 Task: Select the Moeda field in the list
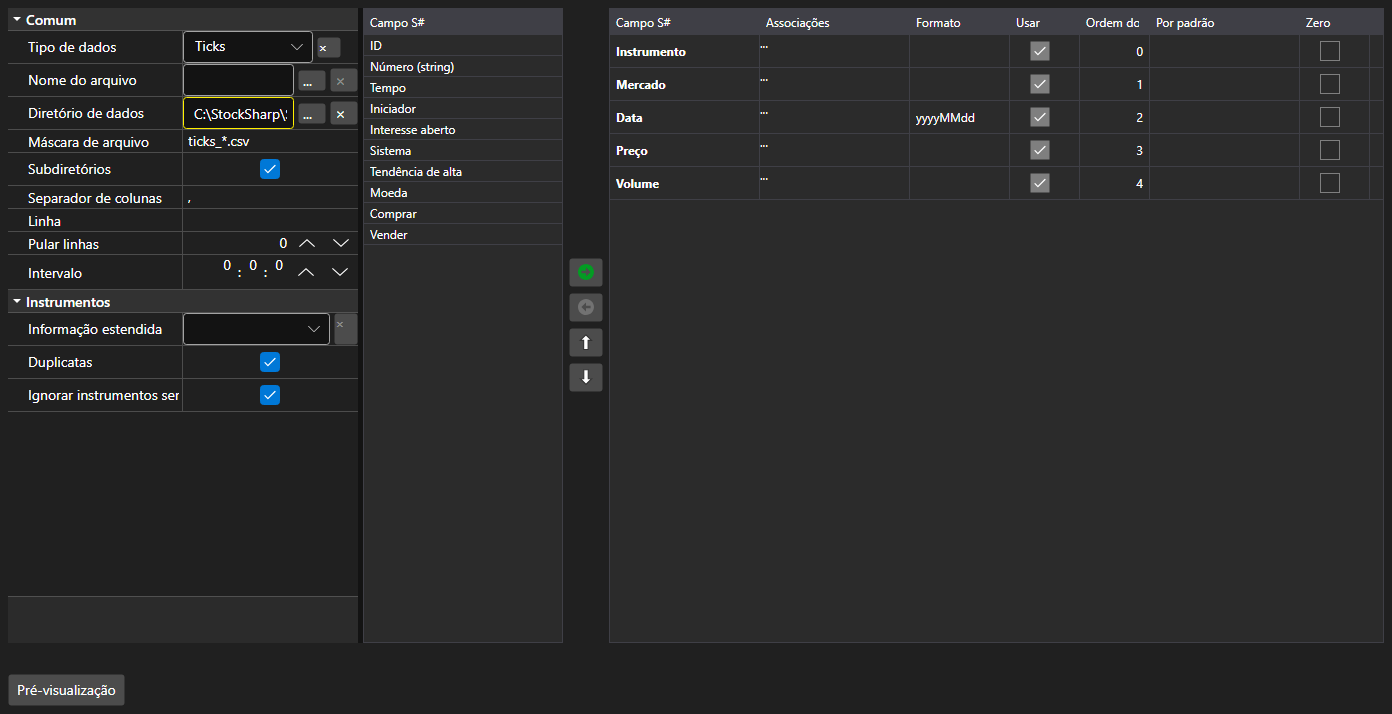(x=463, y=193)
